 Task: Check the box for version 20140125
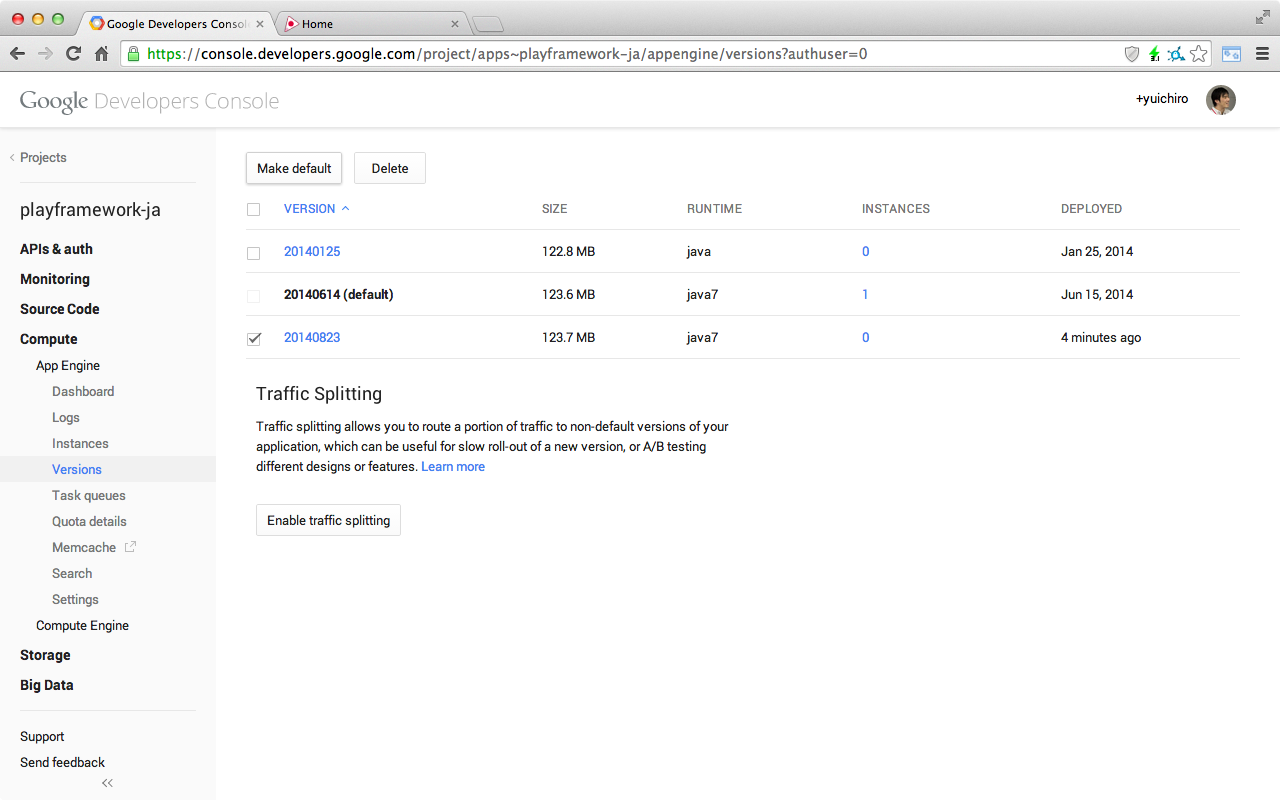[x=253, y=253]
